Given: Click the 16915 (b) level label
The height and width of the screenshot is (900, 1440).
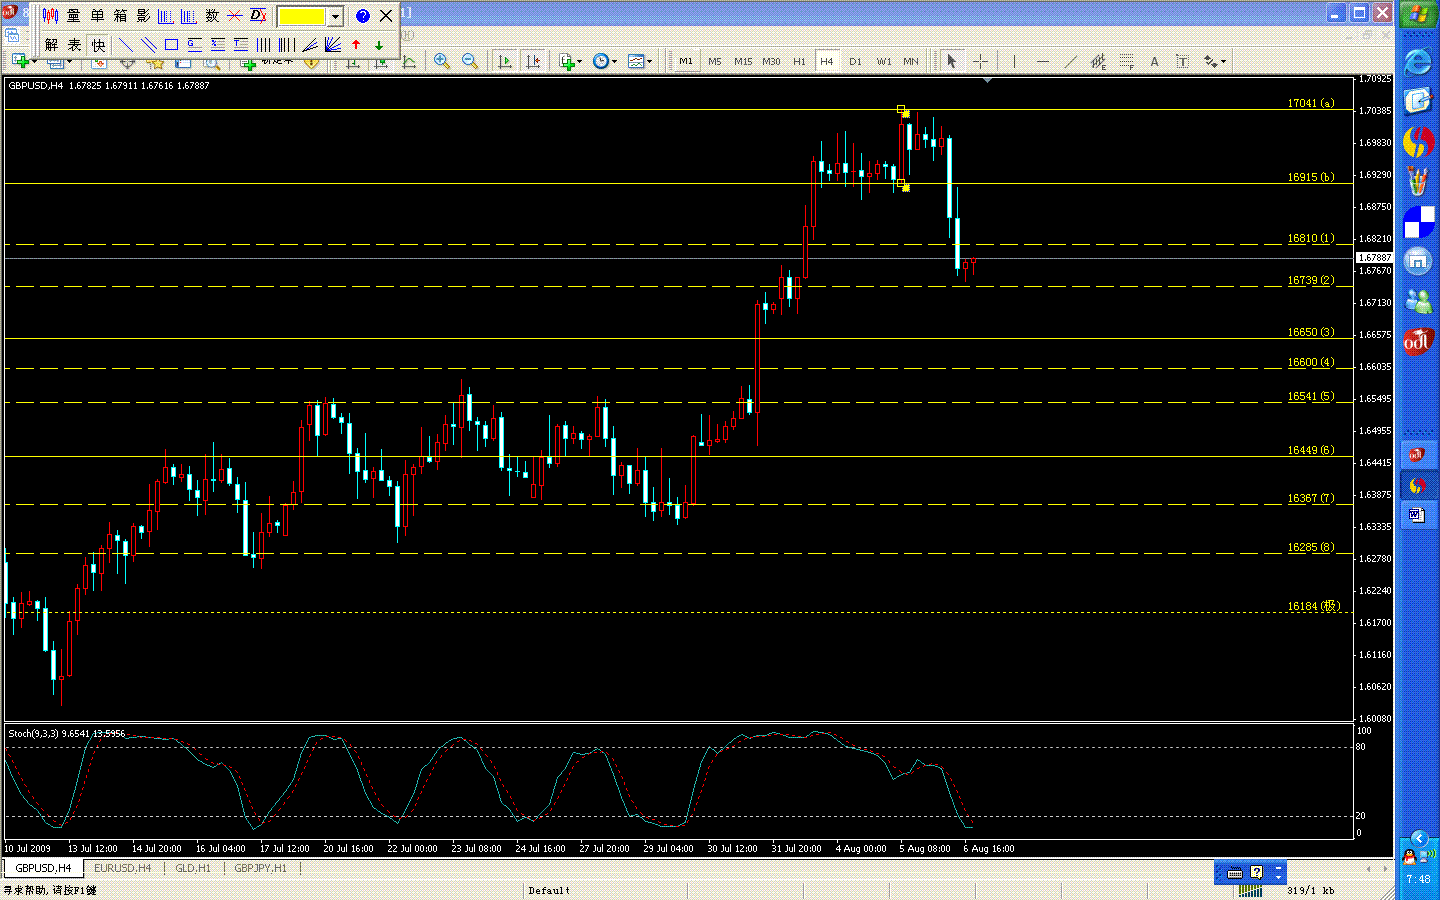Looking at the screenshot, I should click(x=1310, y=177).
